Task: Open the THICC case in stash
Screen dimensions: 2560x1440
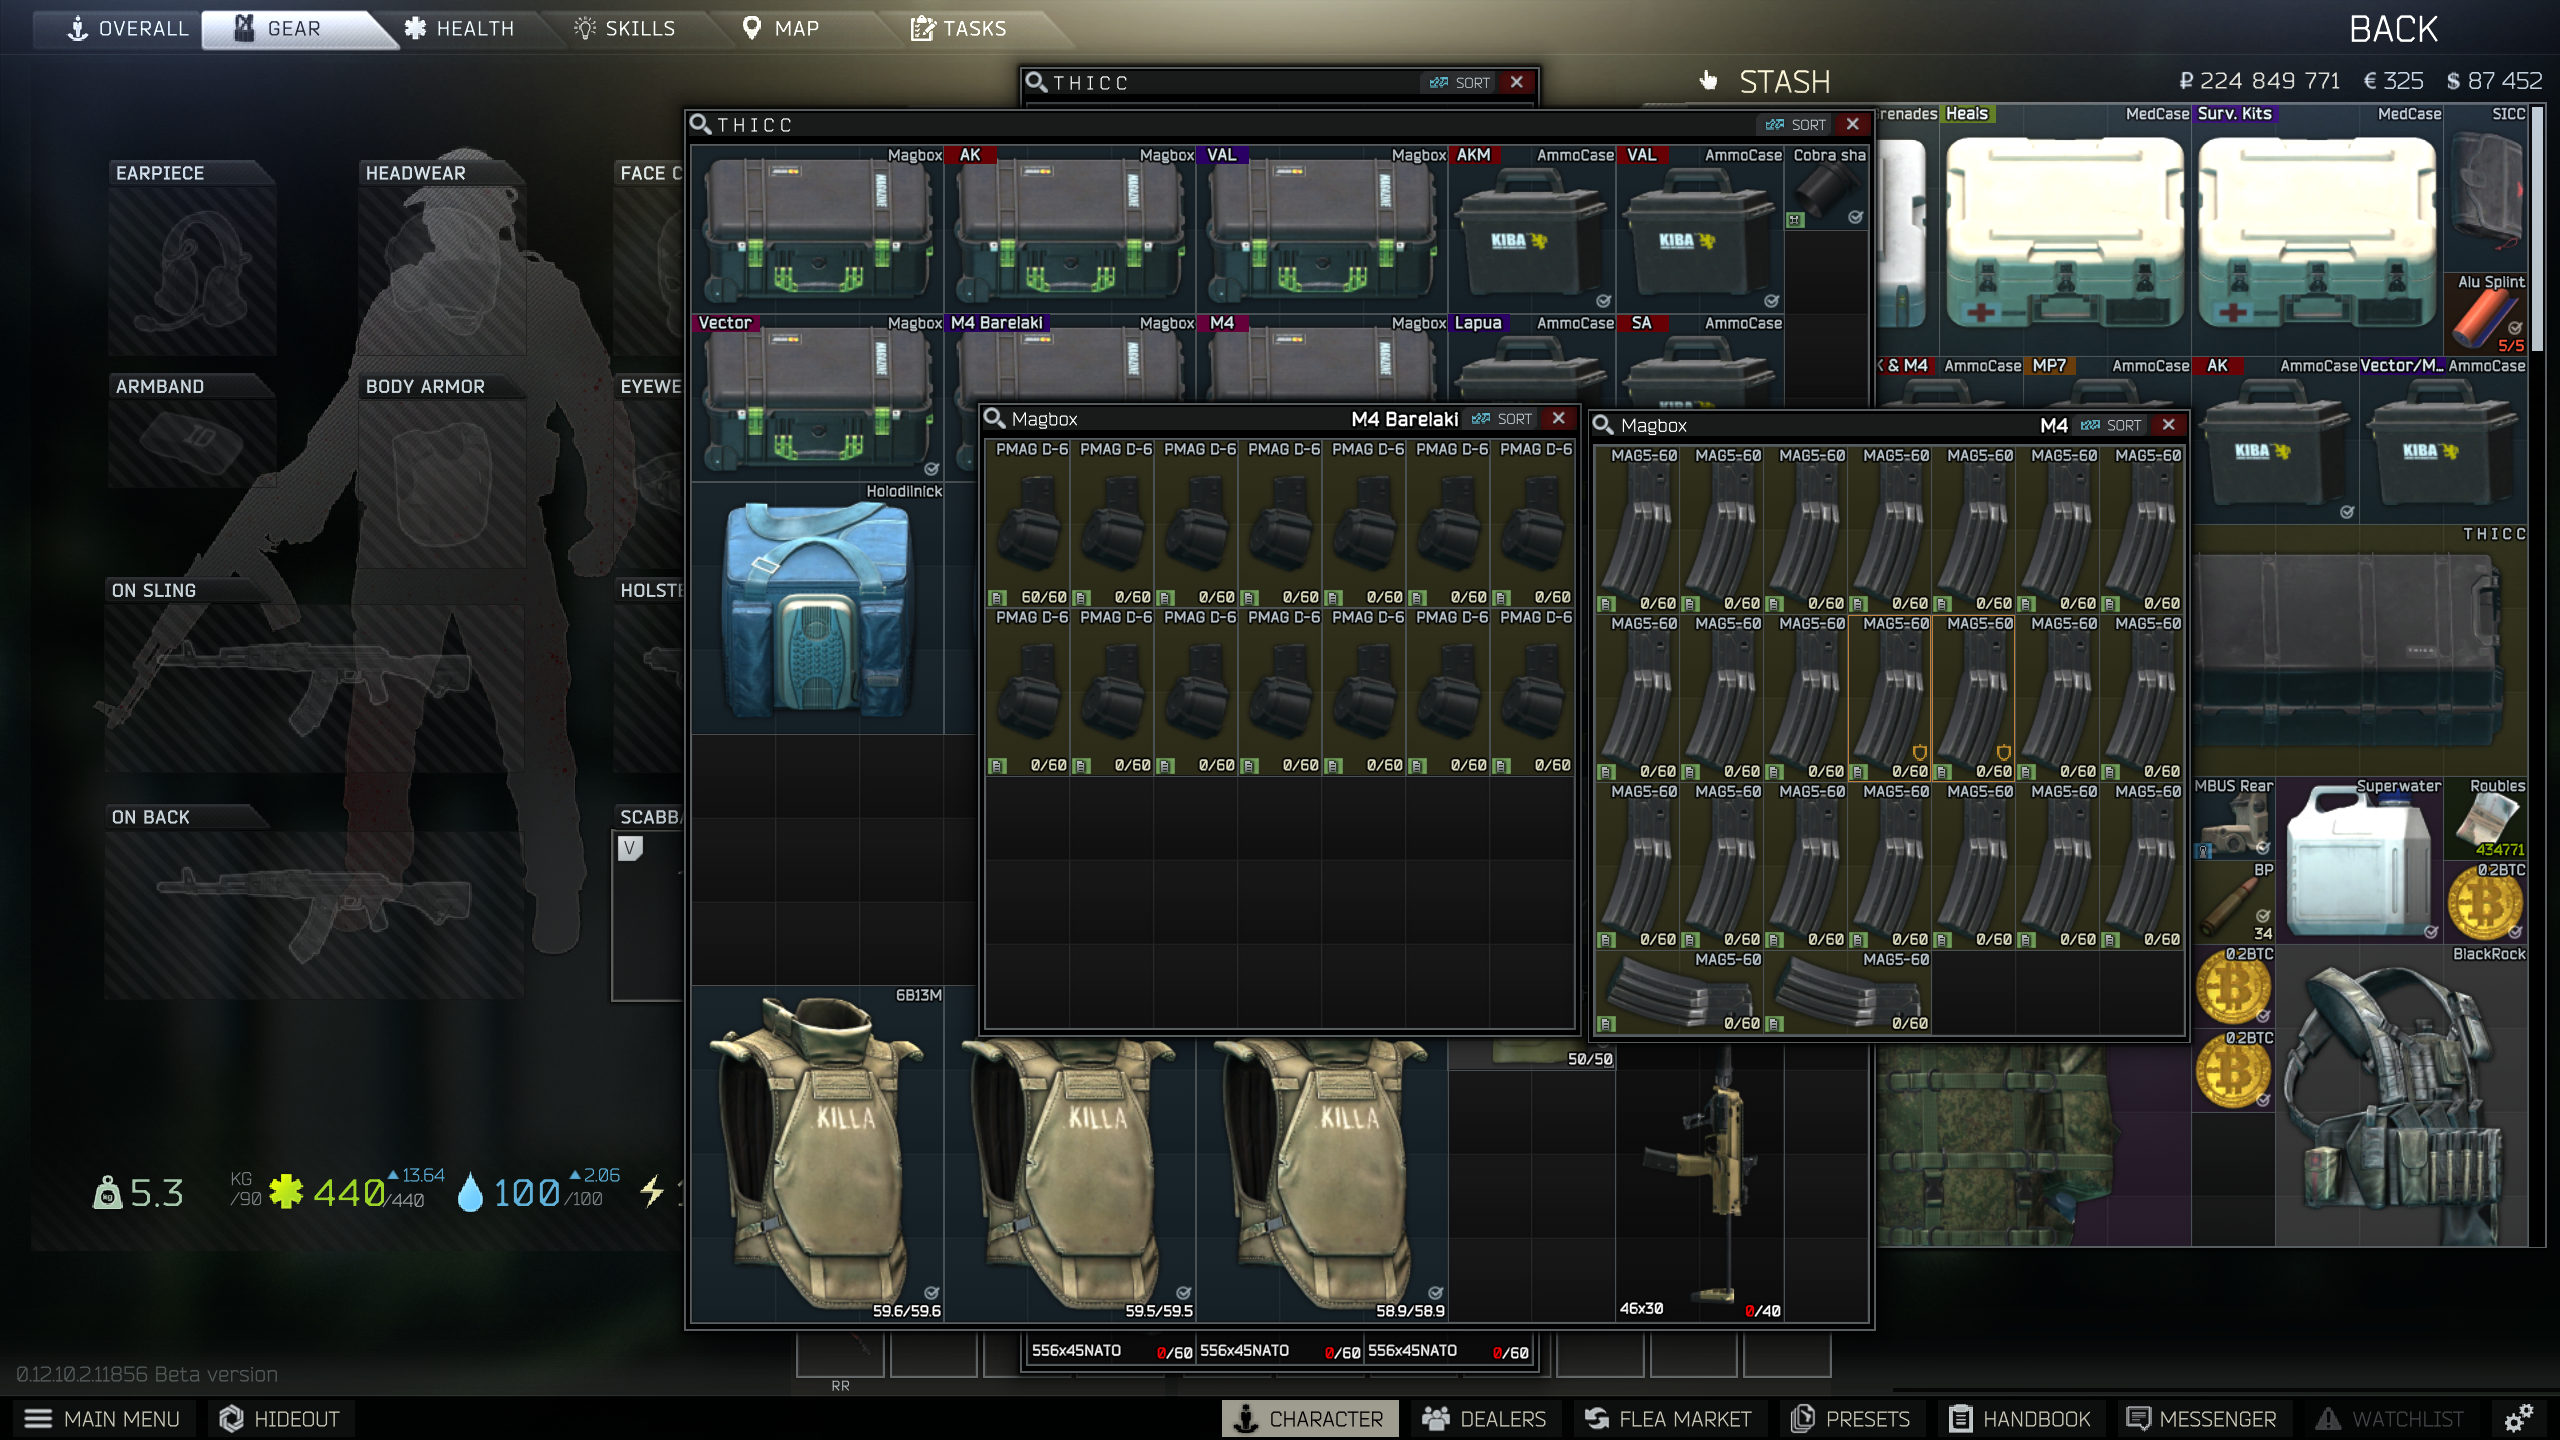Action: pos(2359,650)
